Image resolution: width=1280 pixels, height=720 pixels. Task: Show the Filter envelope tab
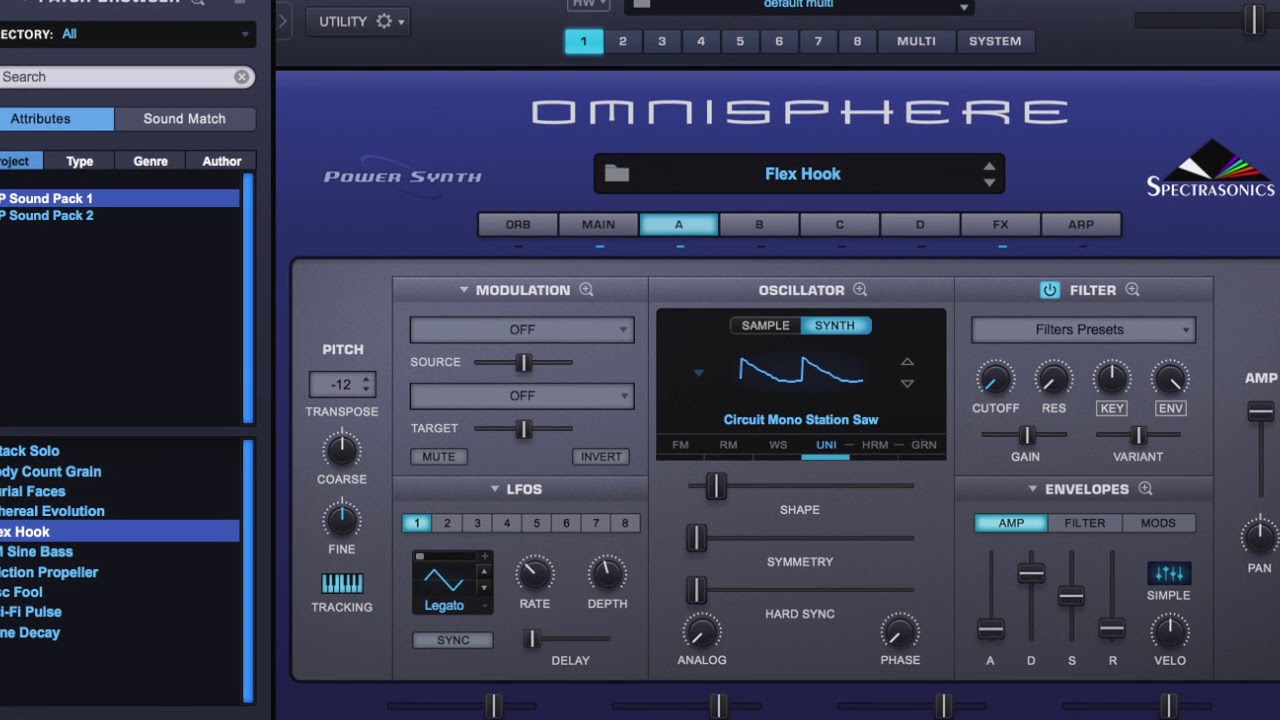(1085, 523)
